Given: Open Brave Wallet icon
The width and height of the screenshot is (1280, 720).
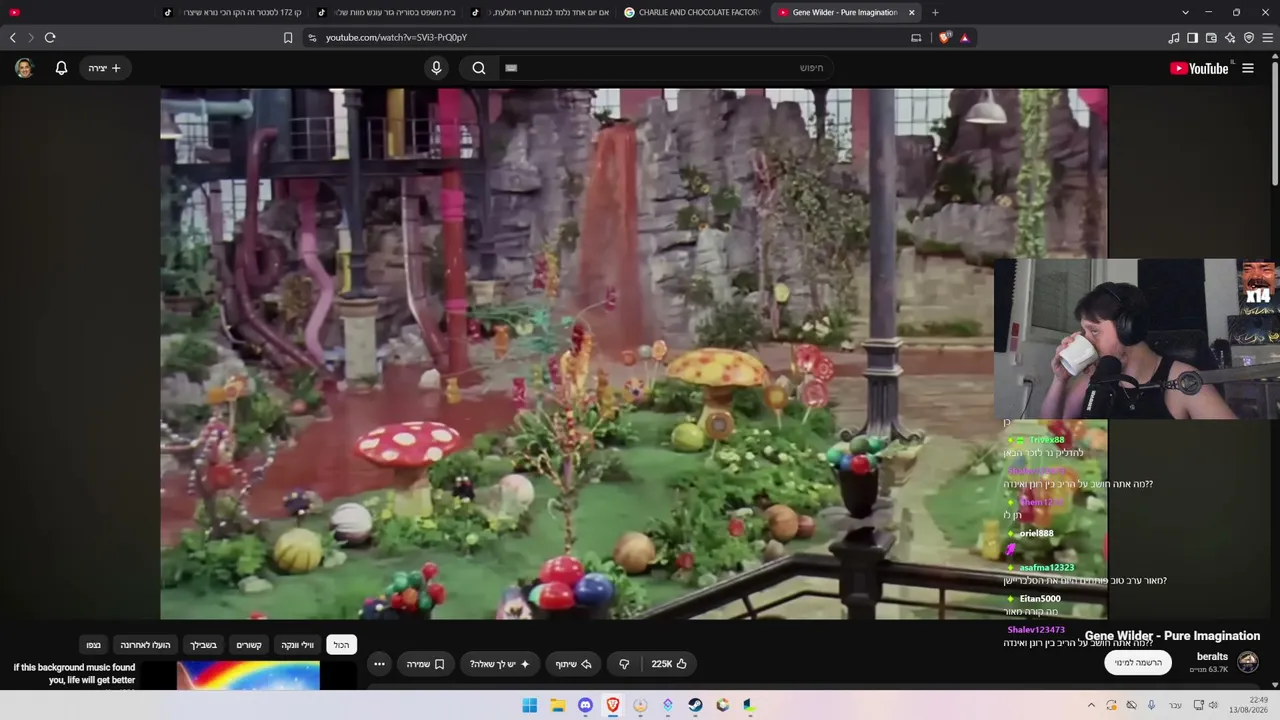Looking at the screenshot, I should point(1211,37).
